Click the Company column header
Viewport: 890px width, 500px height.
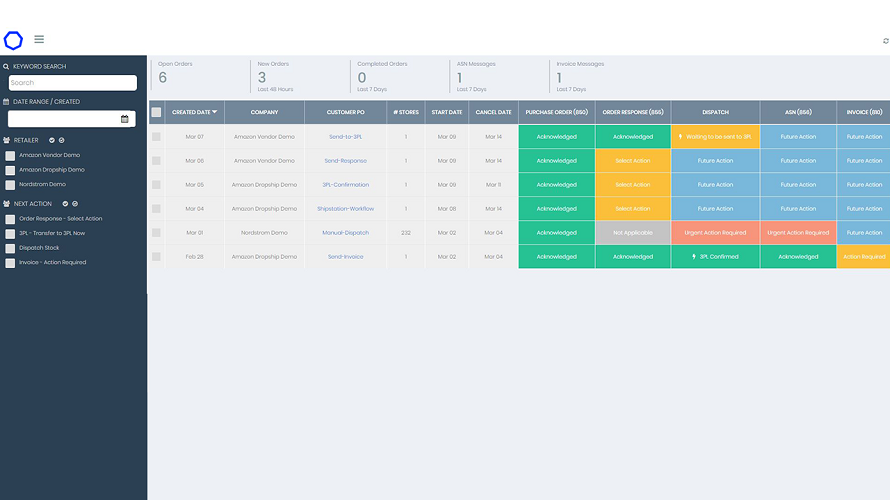pos(264,112)
